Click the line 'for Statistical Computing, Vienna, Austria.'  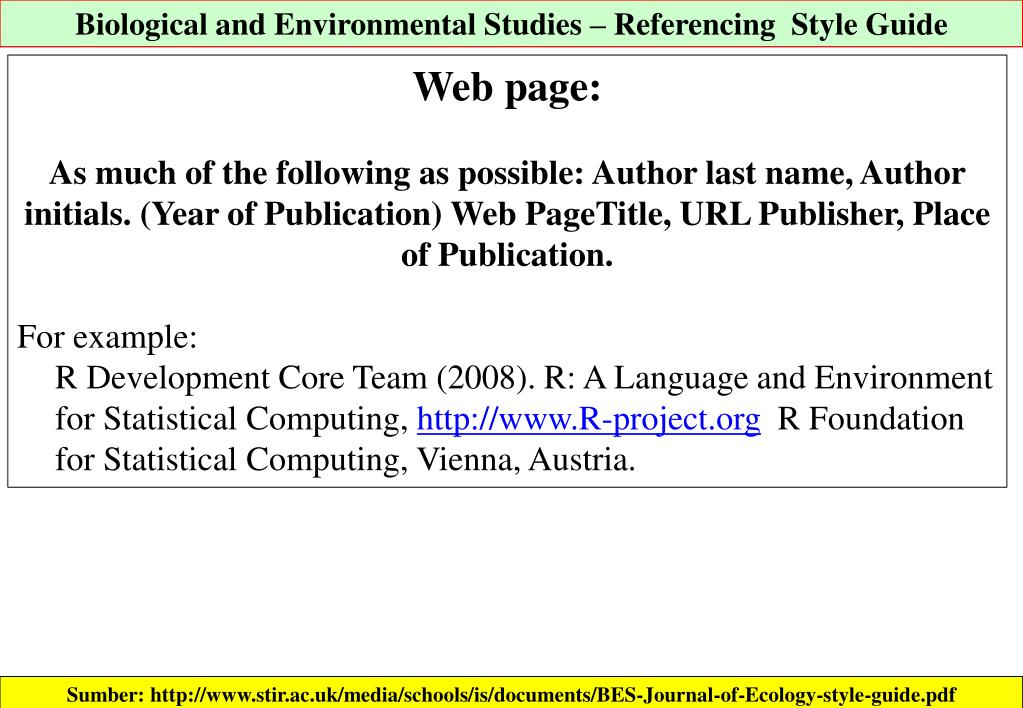click(345, 460)
